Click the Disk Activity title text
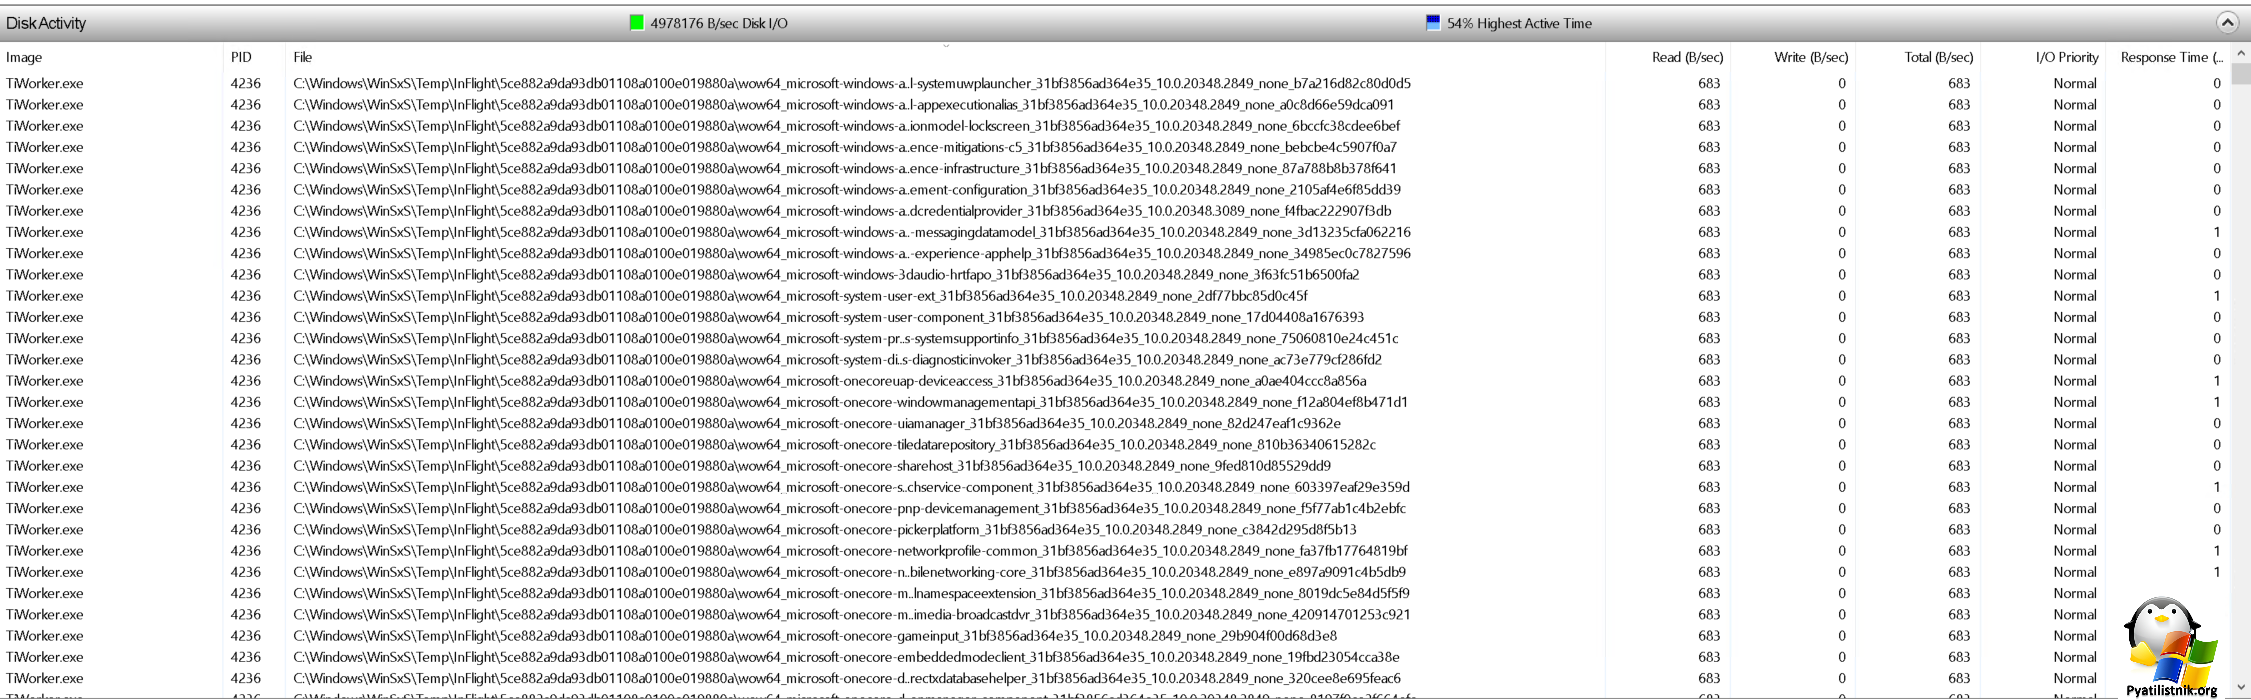The height and width of the screenshot is (700, 2251). [46, 23]
